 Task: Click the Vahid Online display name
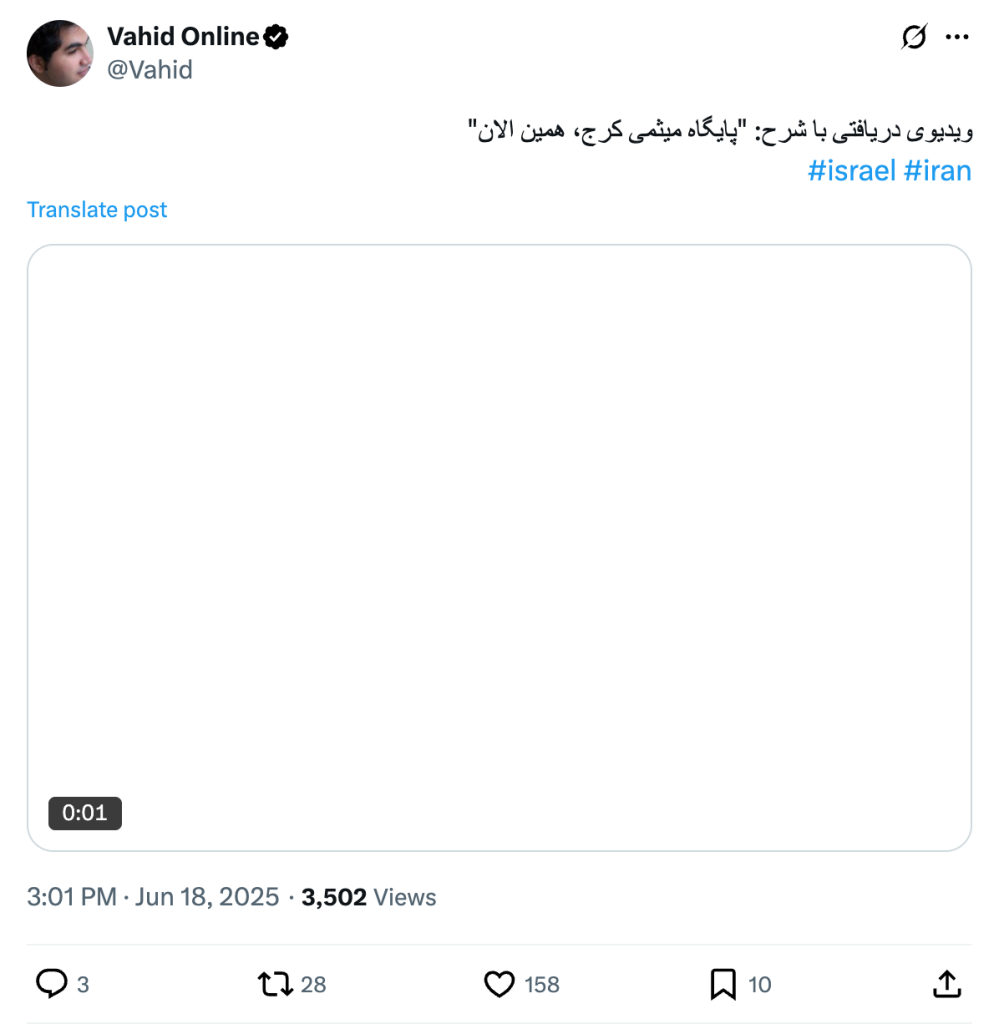click(x=183, y=37)
